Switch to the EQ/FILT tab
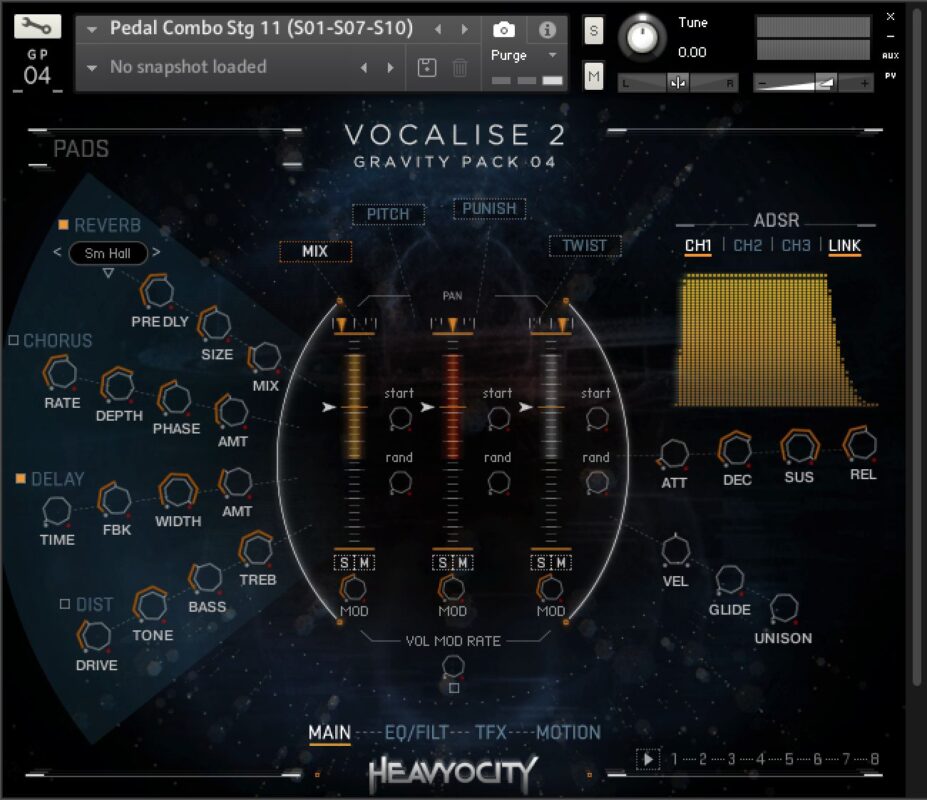 [x=416, y=732]
